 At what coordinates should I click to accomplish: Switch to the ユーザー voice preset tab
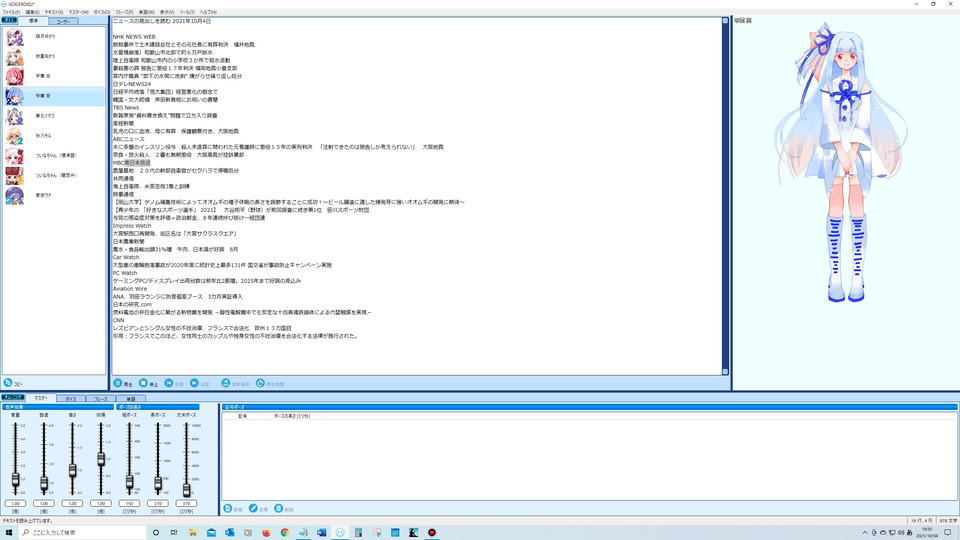pos(64,21)
